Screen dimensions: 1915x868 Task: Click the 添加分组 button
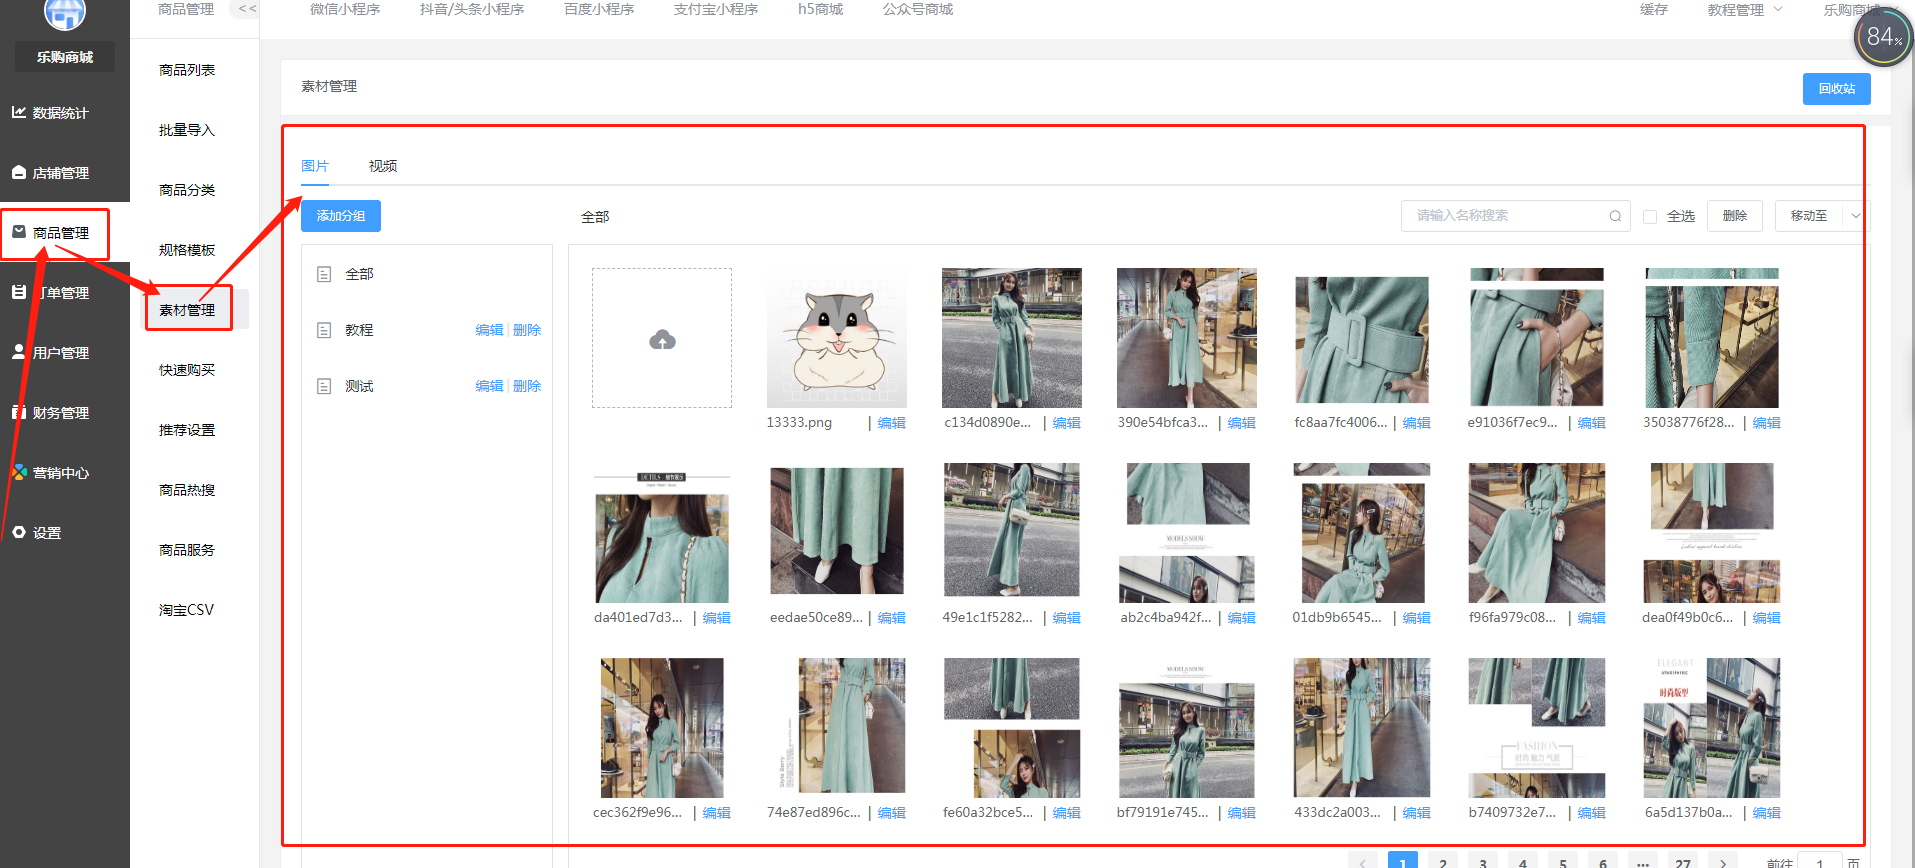[x=341, y=216]
